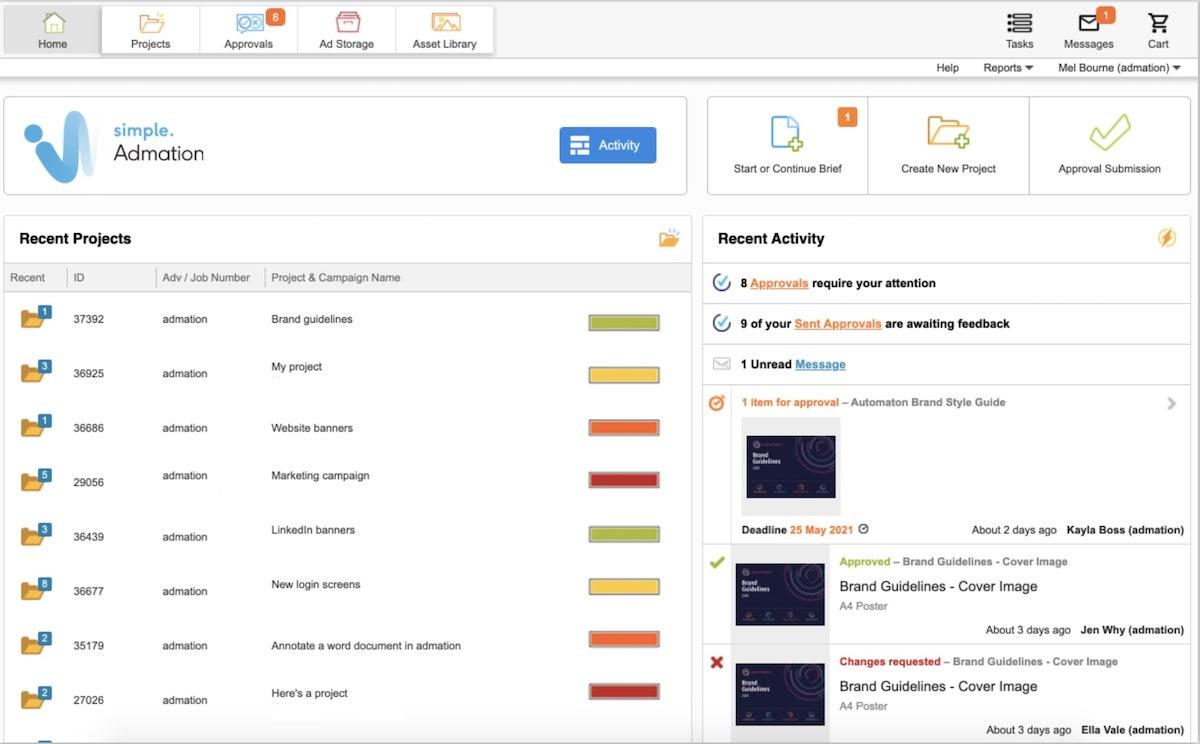Open the Tasks list icon
The width and height of the screenshot is (1200, 744).
tap(1019, 23)
